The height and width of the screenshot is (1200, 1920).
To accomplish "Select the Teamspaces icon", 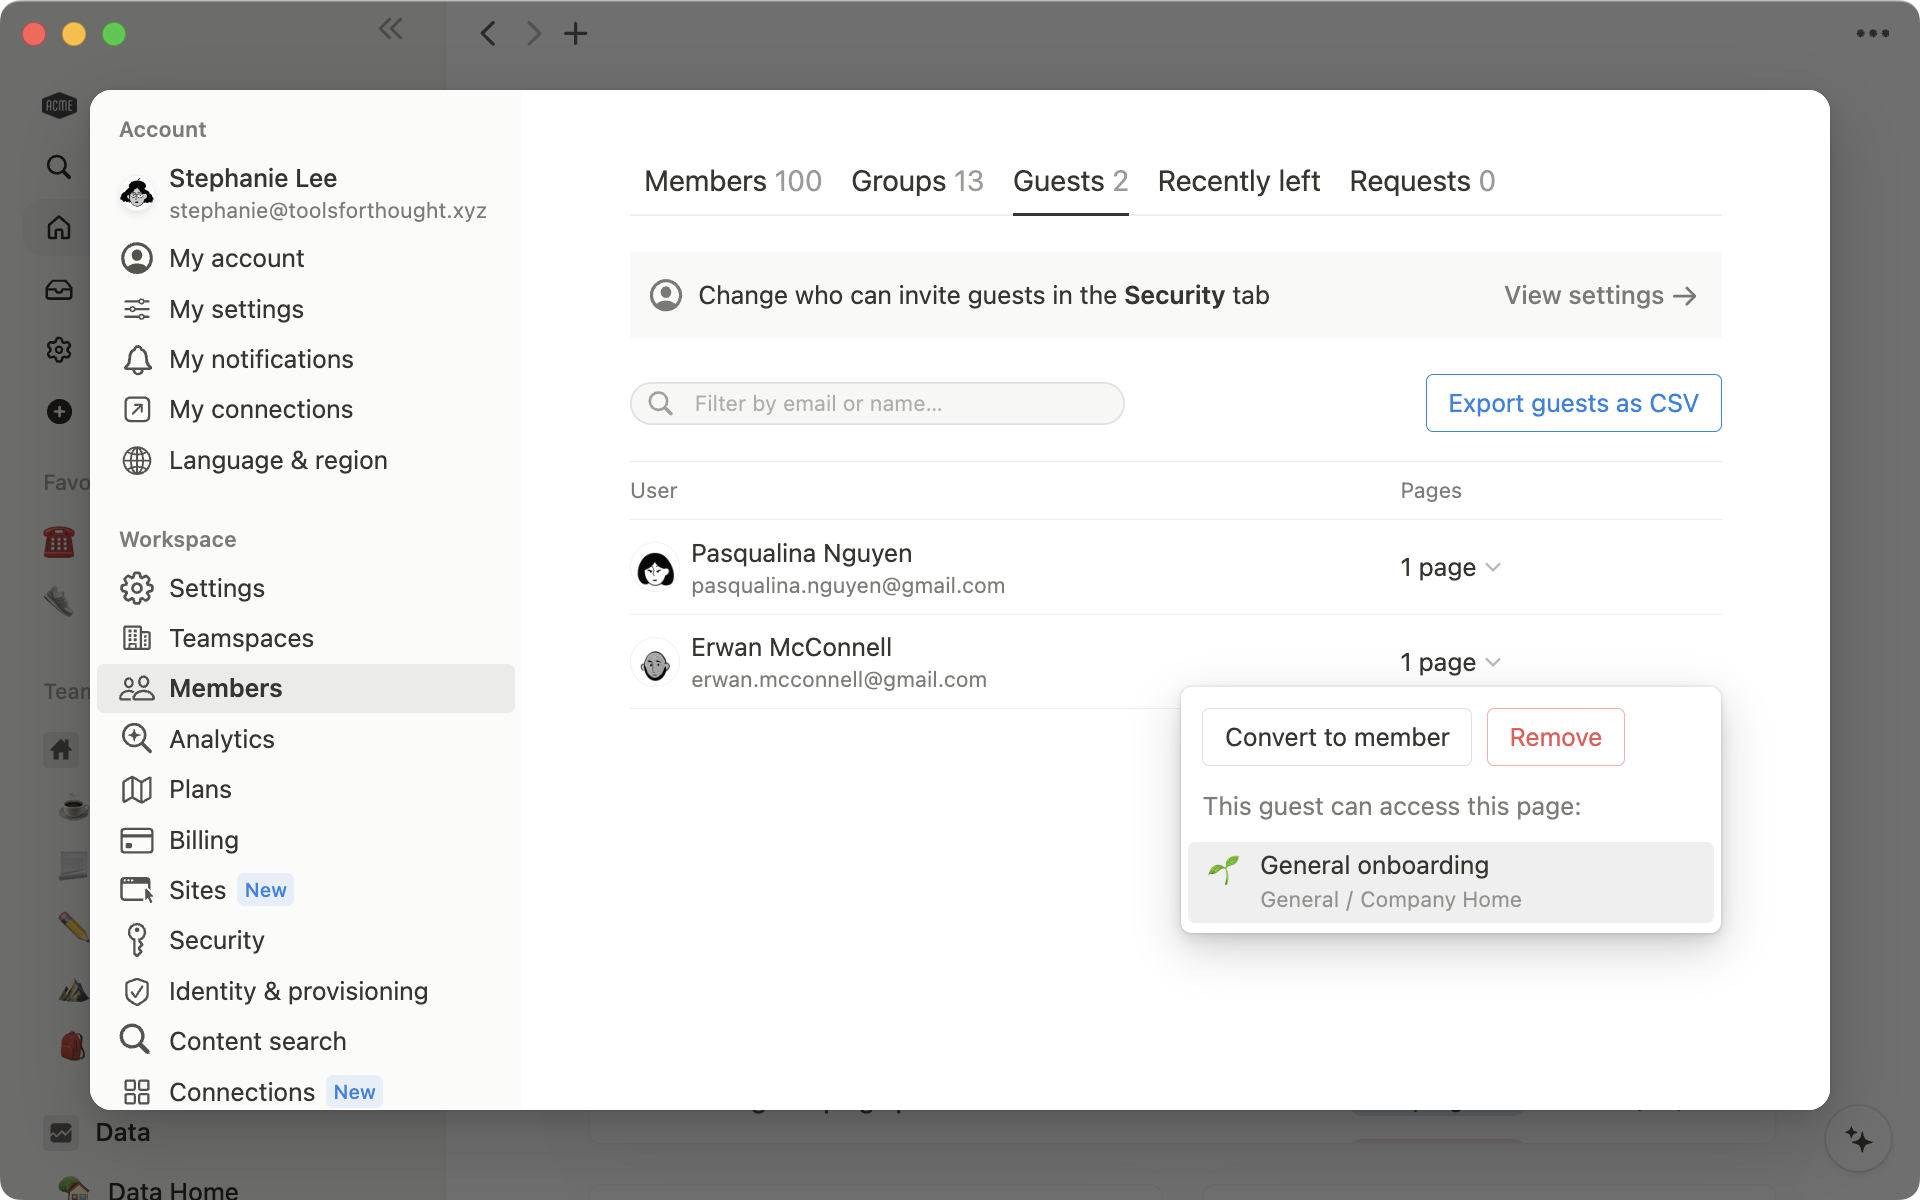I will tap(135, 636).
